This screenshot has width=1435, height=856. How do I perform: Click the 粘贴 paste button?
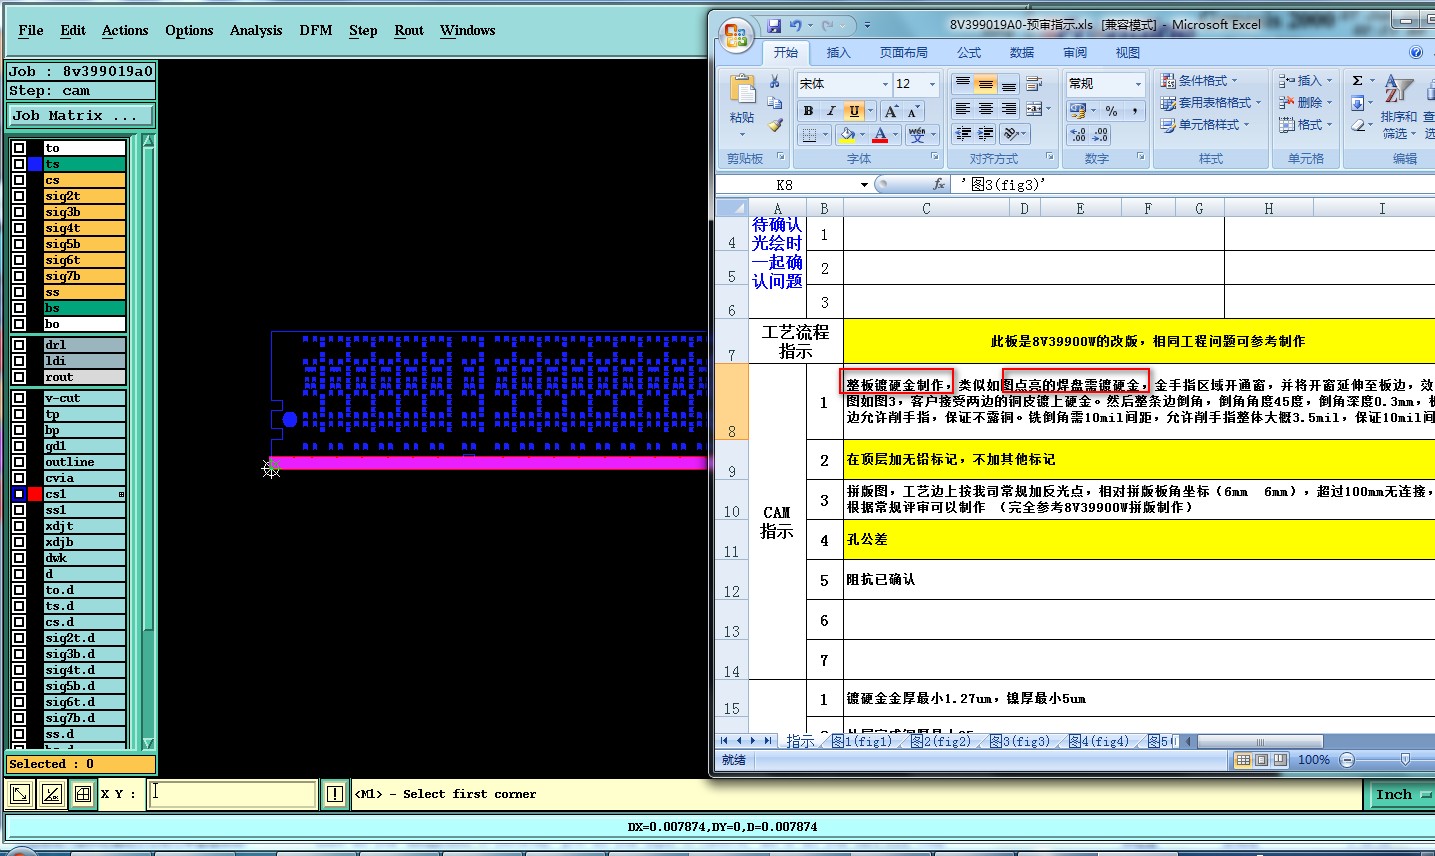[742, 105]
